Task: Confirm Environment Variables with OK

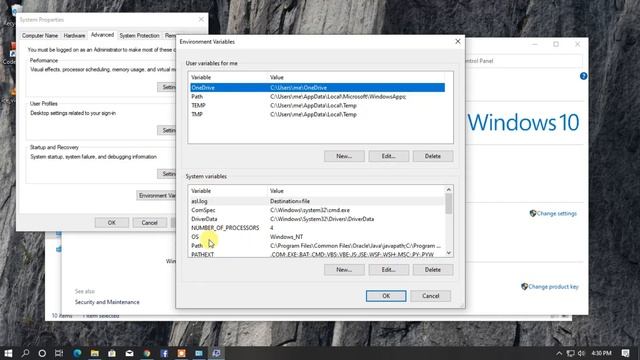Action: point(386,296)
